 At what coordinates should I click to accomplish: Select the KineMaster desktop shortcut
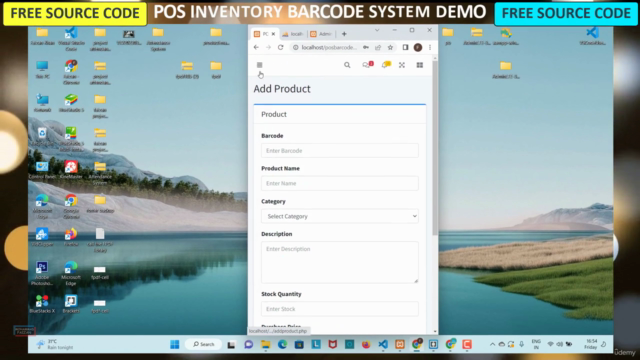click(71, 170)
